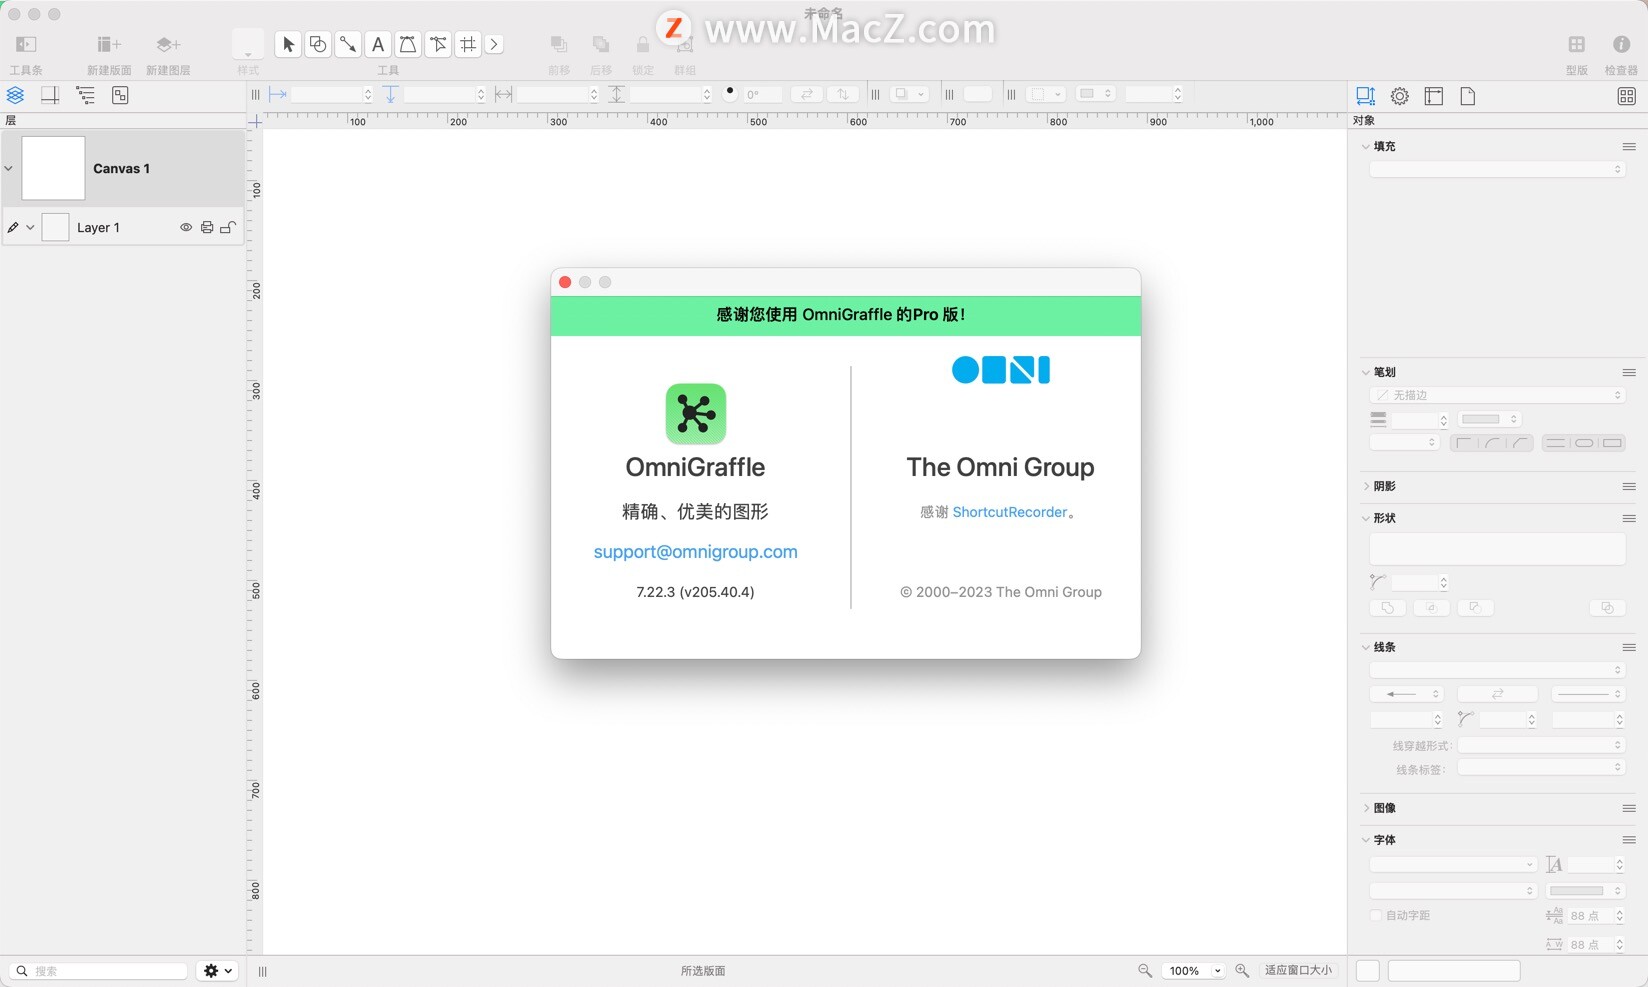Open ShortcutRecorder link
The image size is (1648, 987).
(1010, 512)
